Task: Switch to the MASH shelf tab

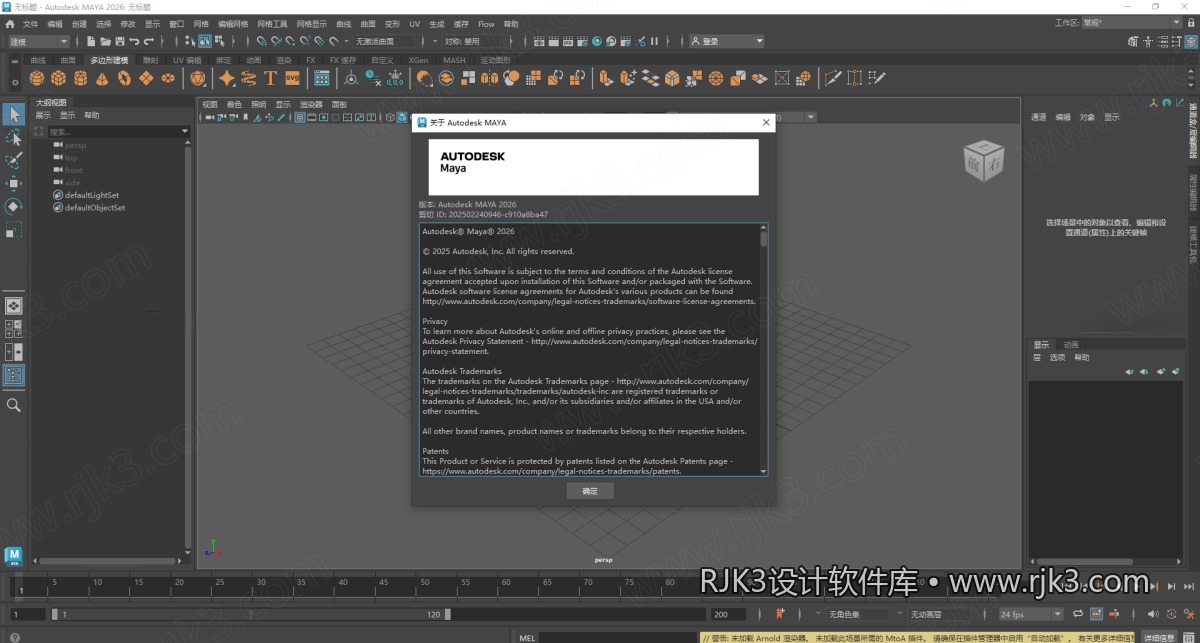Action: (454, 60)
